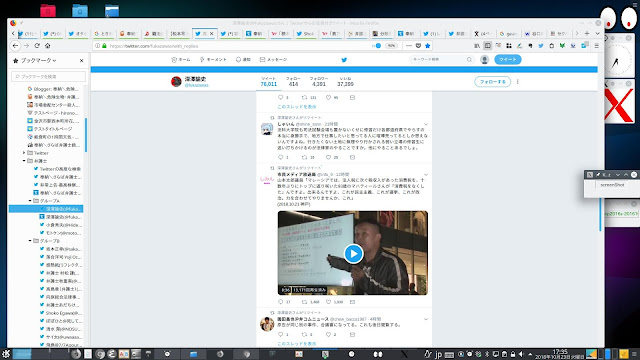Image resolution: width=640 pixels, height=360 pixels.
Task: Toggle the sidebar view toolbar icon
Action: (x=487, y=46)
